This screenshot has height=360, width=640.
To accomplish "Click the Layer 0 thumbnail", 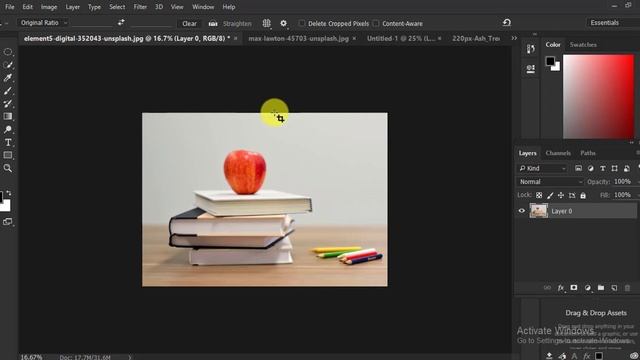I will (x=539, y=211).
